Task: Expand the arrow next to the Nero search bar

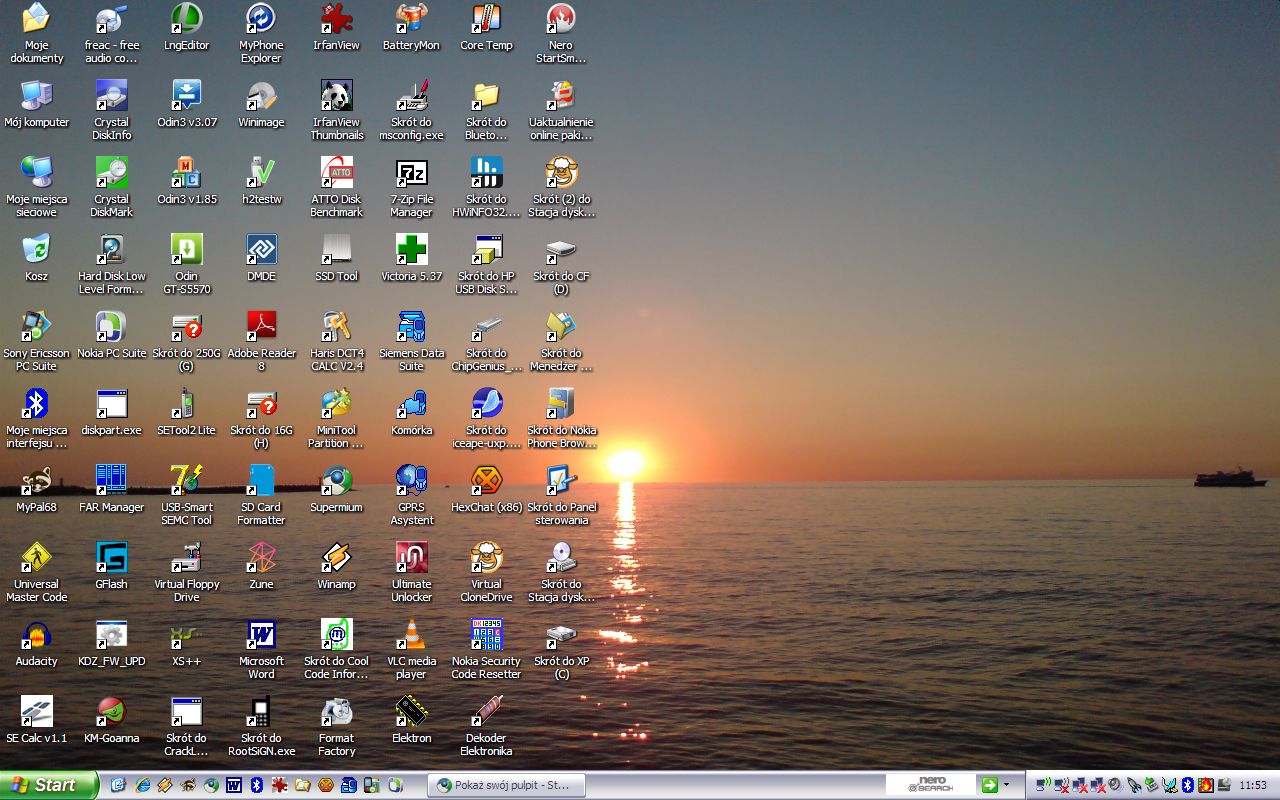Action: pyautogui.click(x=1006, y=784)
